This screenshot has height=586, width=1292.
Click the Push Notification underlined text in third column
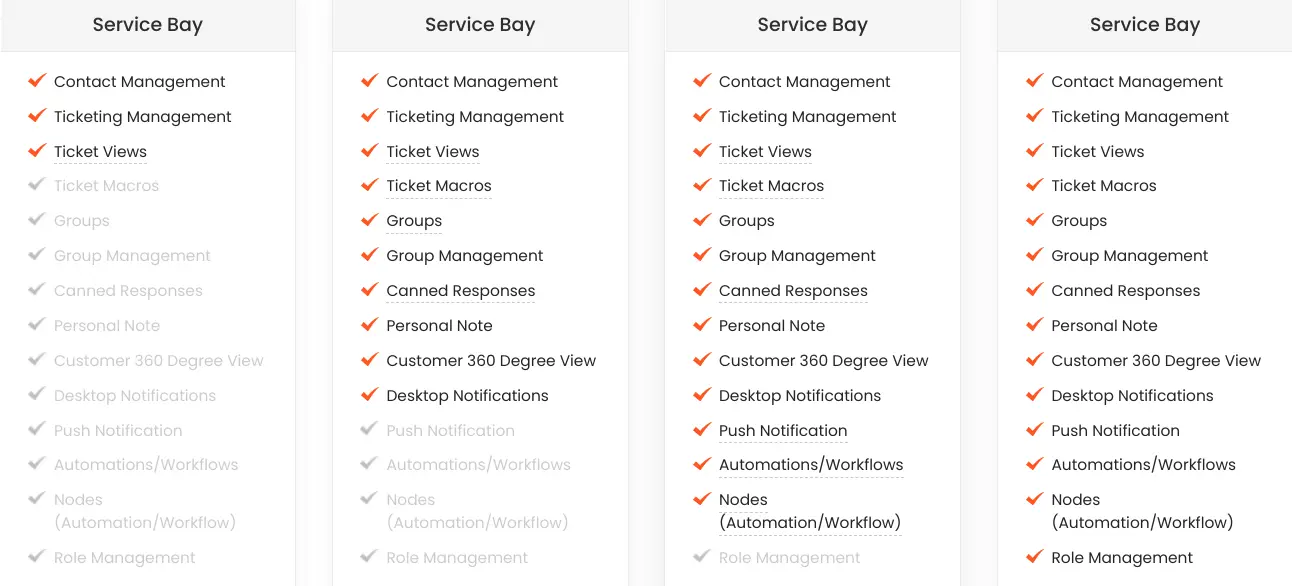(783, 430)
